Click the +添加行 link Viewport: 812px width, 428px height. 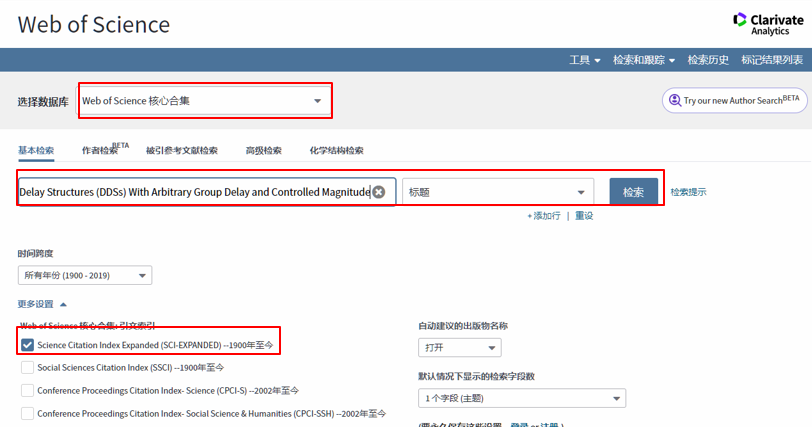tap(543, 215)
